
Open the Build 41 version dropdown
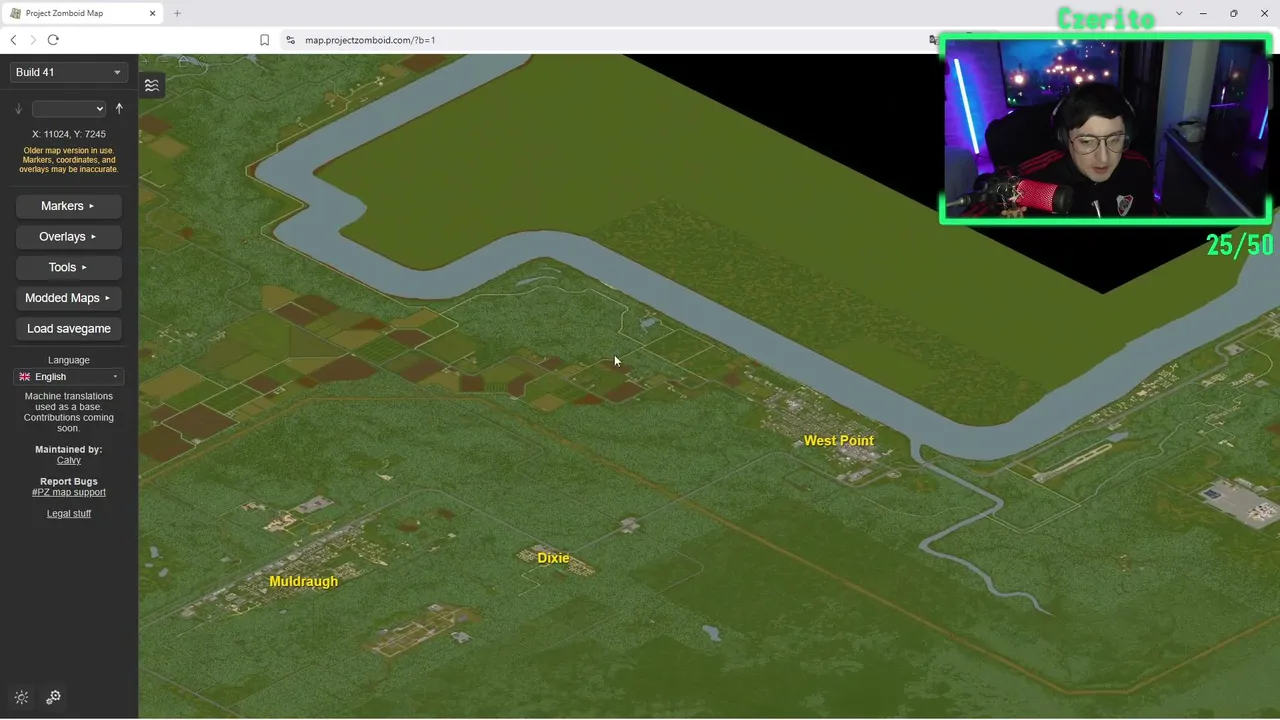[68, 72]
